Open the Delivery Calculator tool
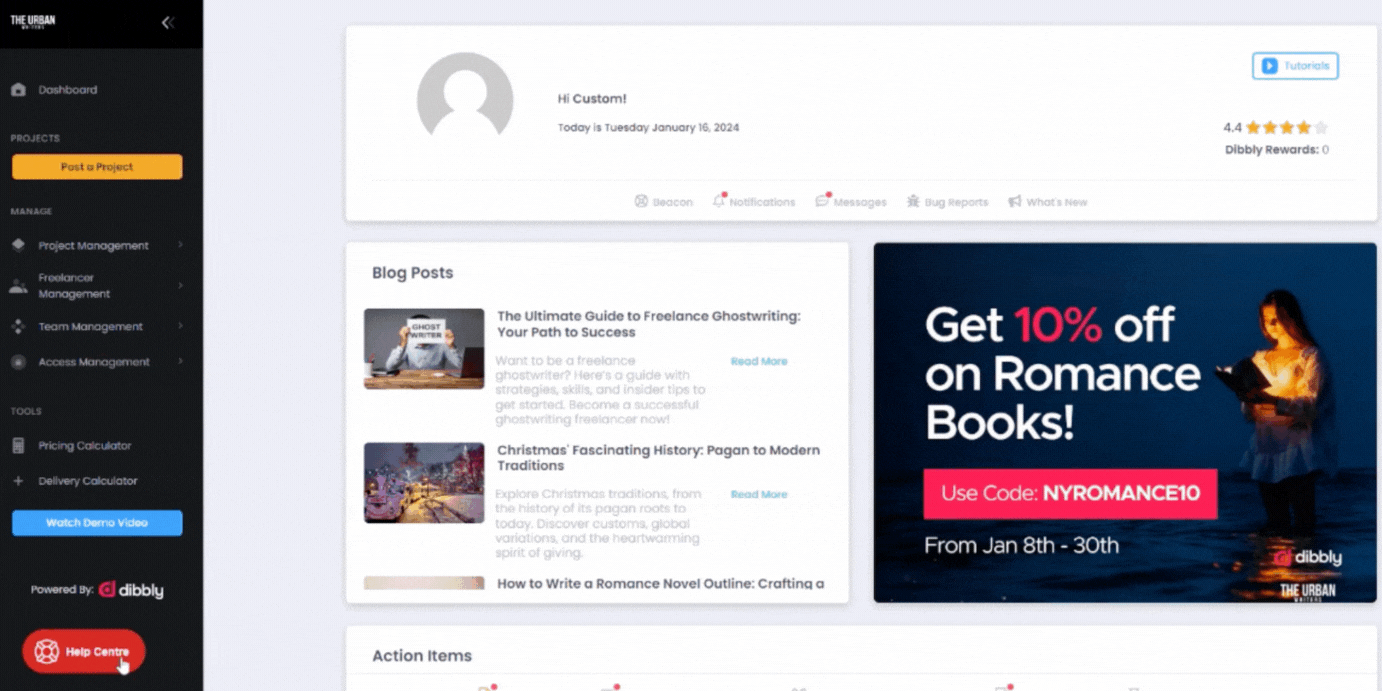This screenshot has height=691, width=1382. click(x=88, y=481)
